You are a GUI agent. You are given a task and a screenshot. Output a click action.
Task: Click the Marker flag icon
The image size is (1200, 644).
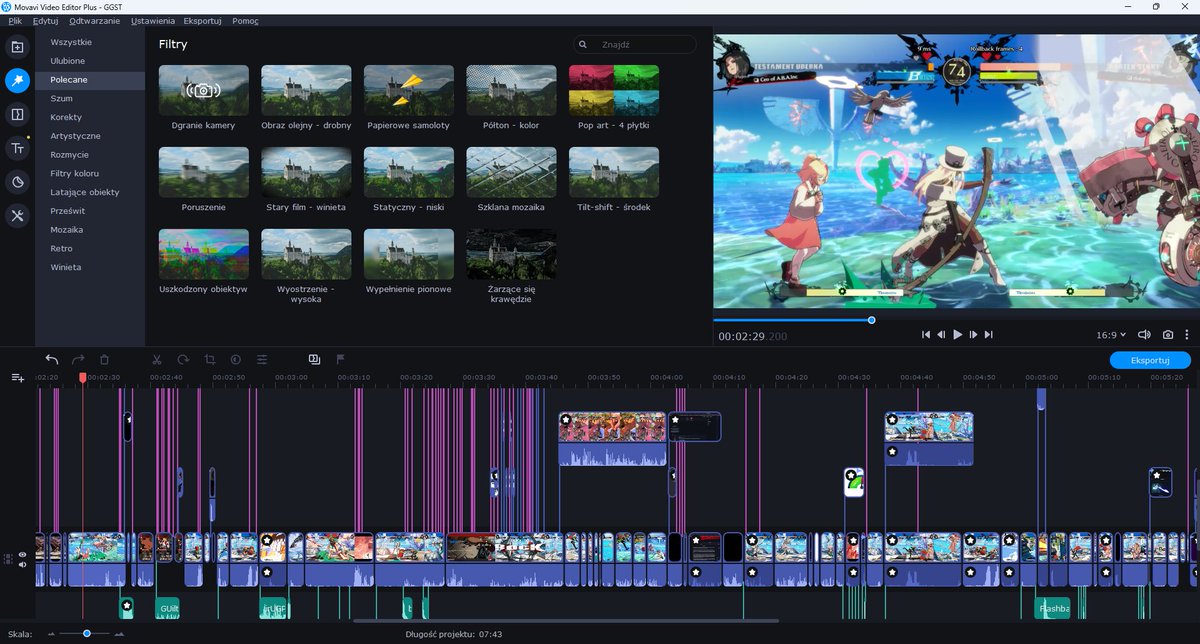[340, 359]
